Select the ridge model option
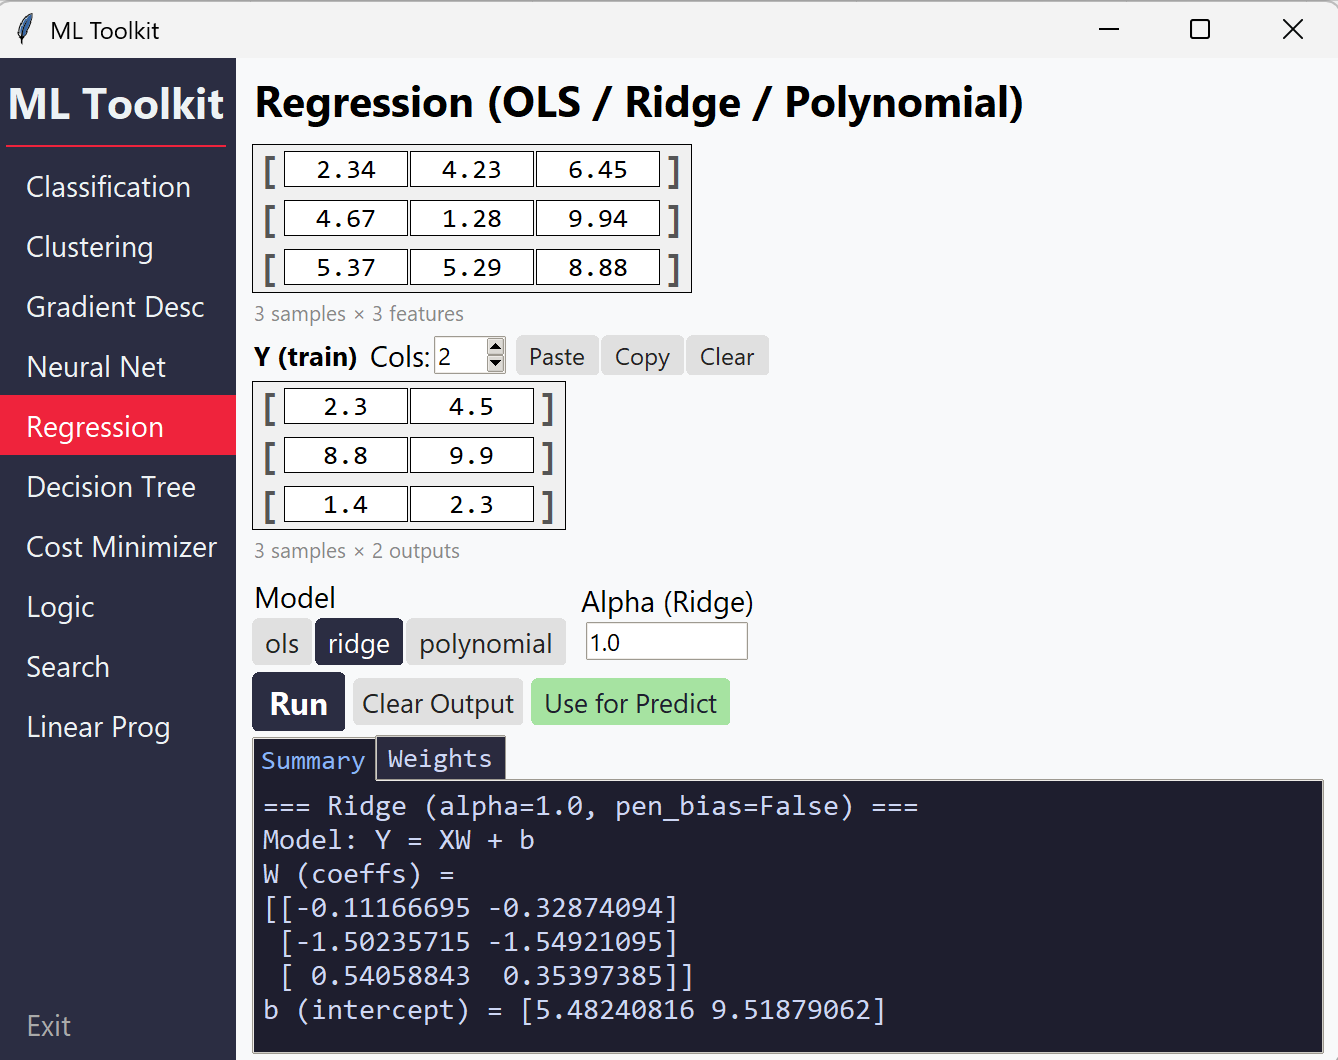Image resolution: width=1338 pixels, height=1060 pixels. 359,643
